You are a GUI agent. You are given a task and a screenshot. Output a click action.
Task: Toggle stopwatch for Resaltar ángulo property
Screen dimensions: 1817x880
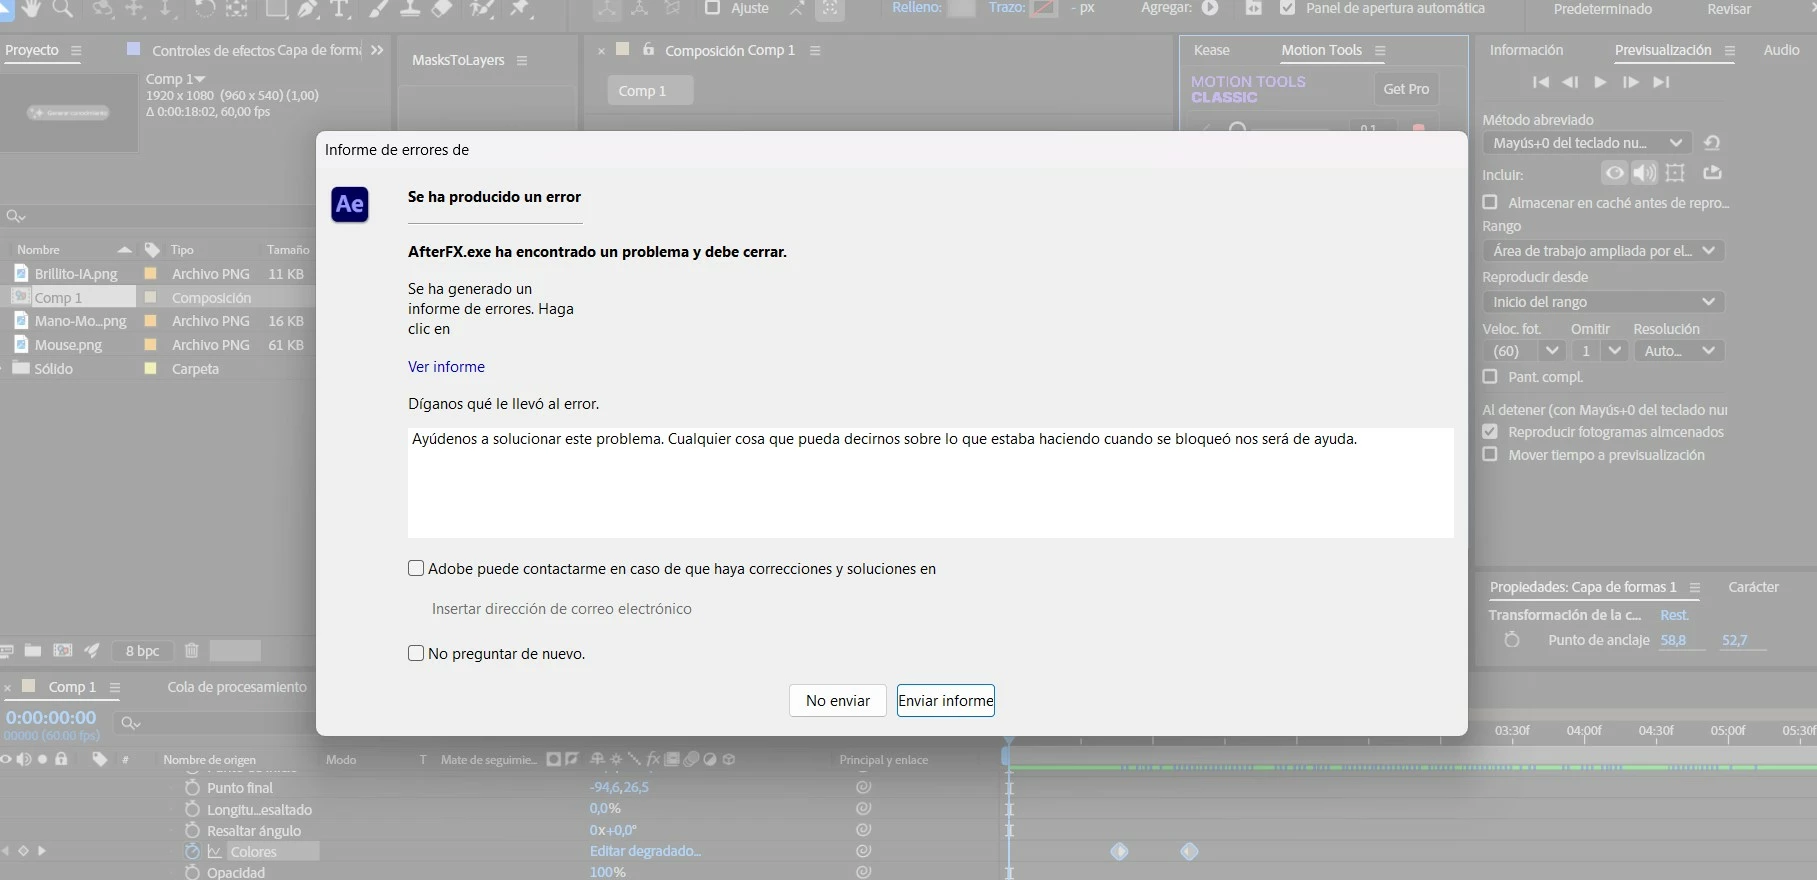click(x=192, y=831)
